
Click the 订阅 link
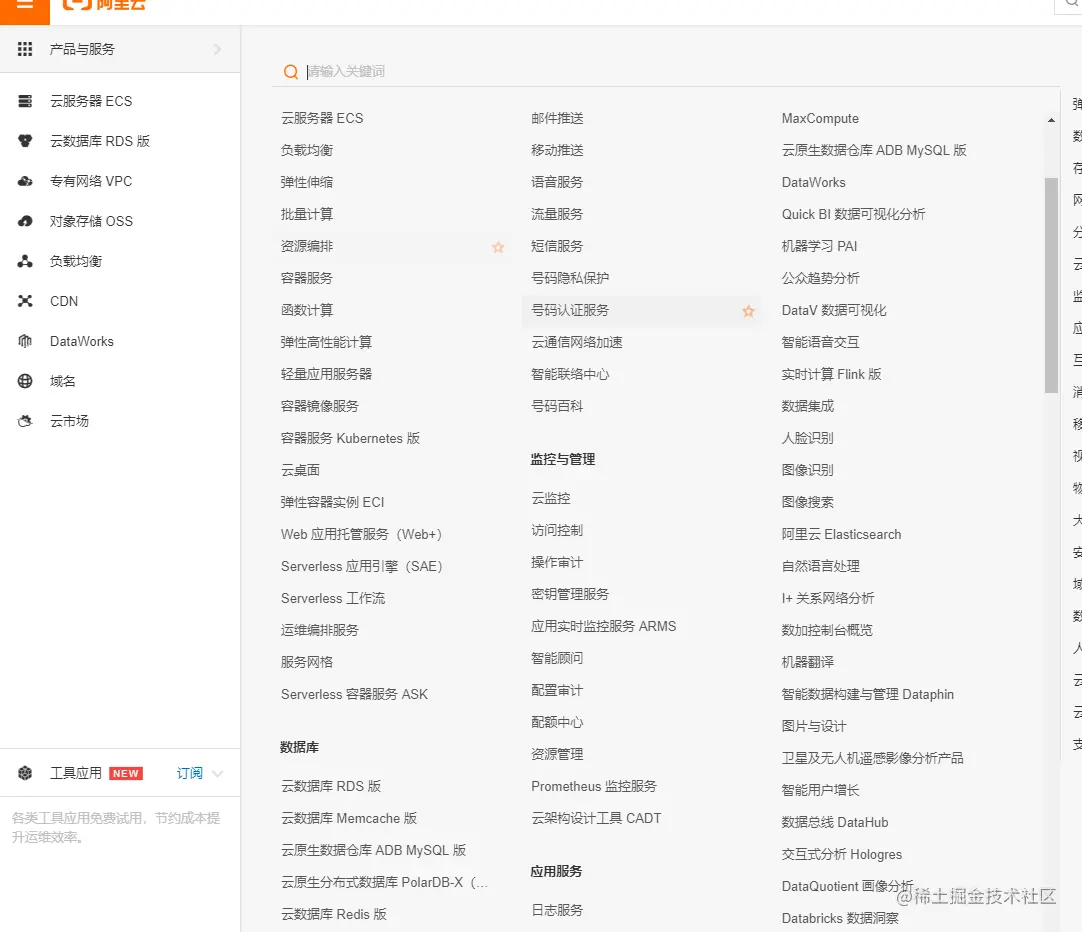click(x=190, y=773)
